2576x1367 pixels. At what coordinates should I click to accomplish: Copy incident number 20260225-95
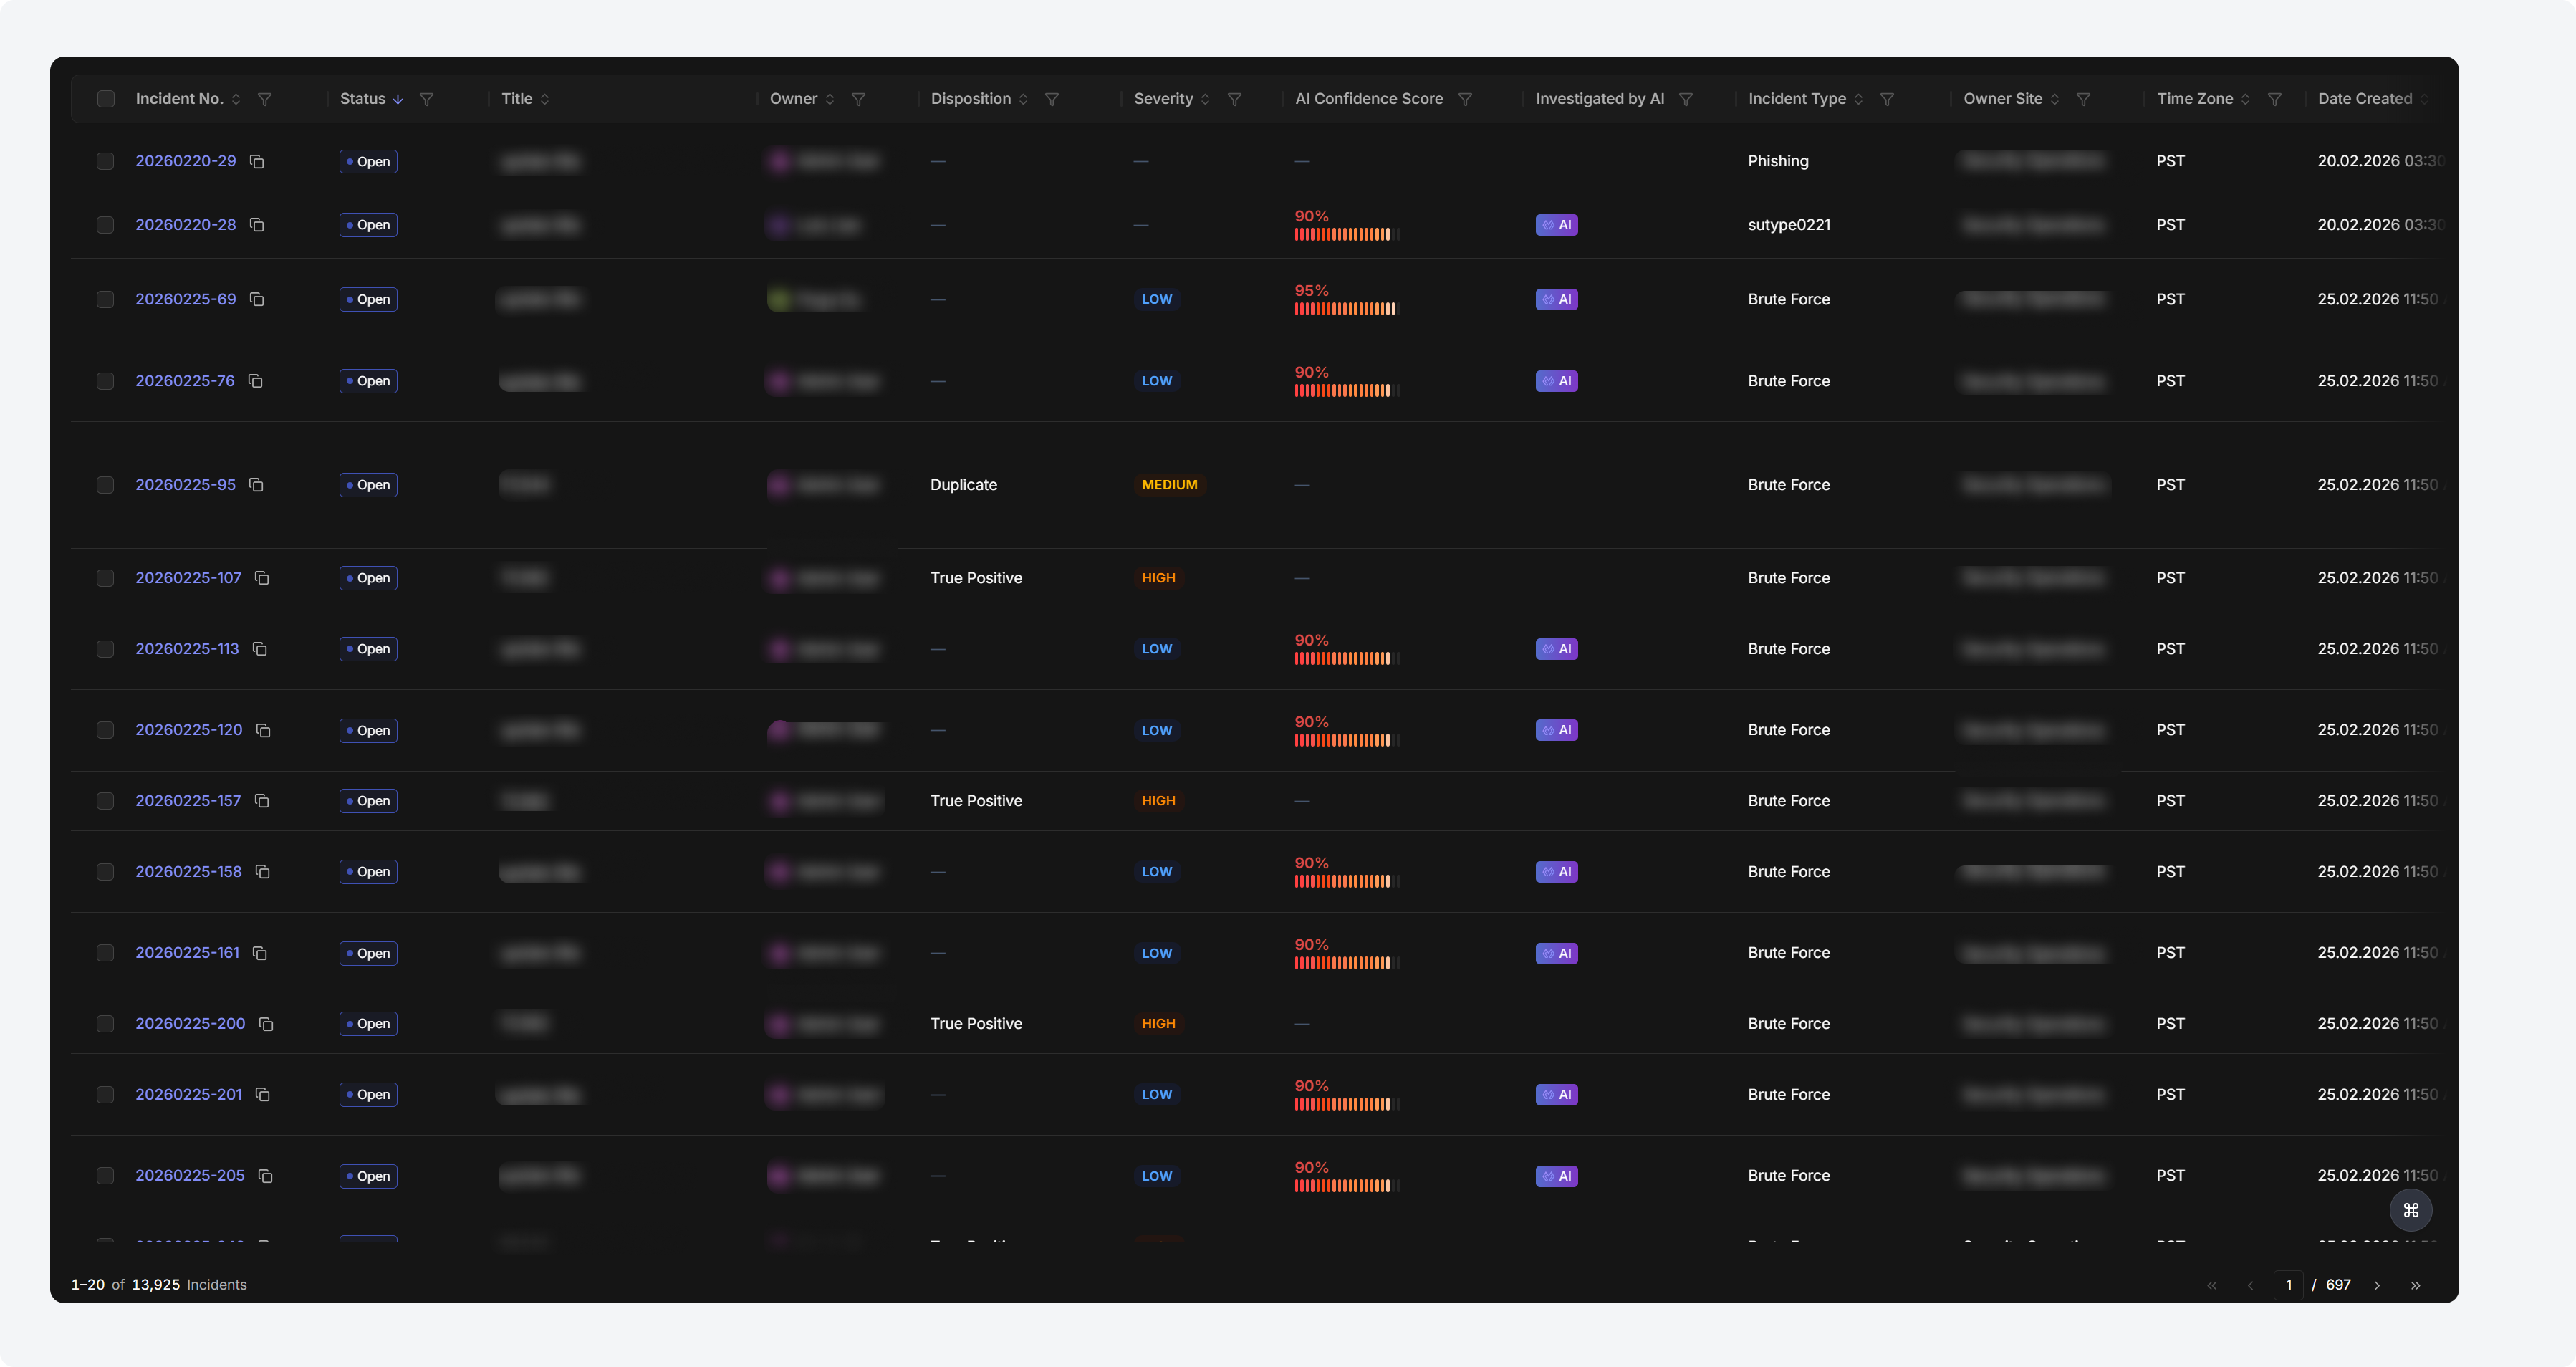[256, 485]
